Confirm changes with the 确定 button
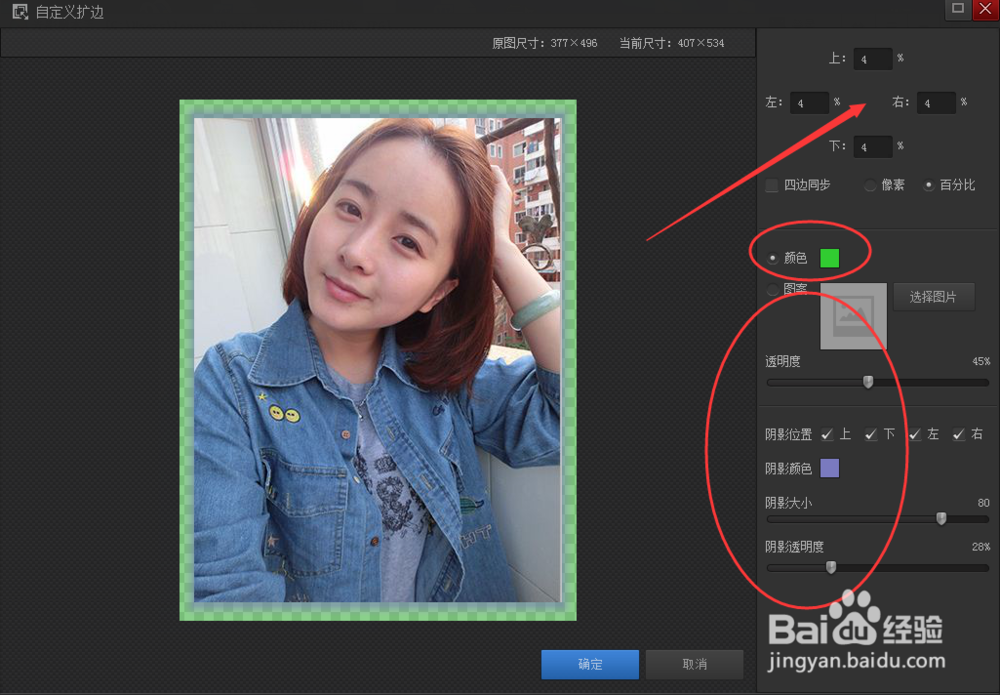 (590, 664)
